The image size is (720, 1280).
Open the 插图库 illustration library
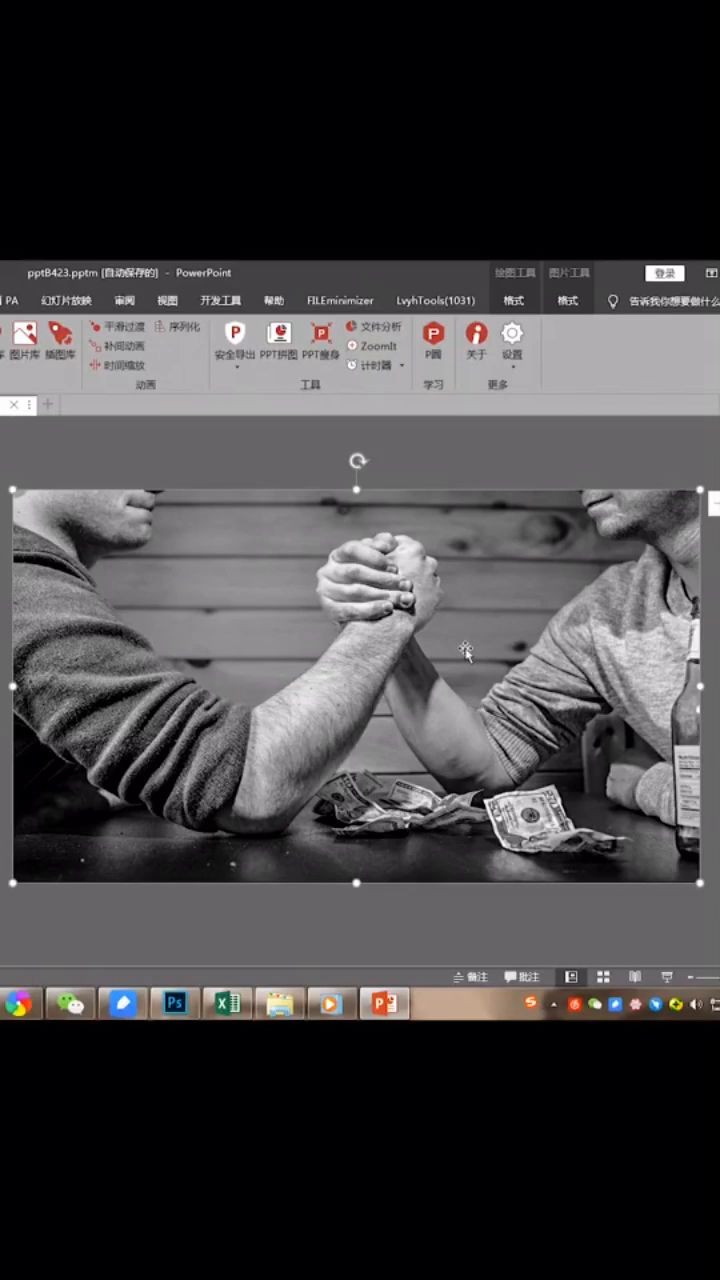click(x=60, y=334)
